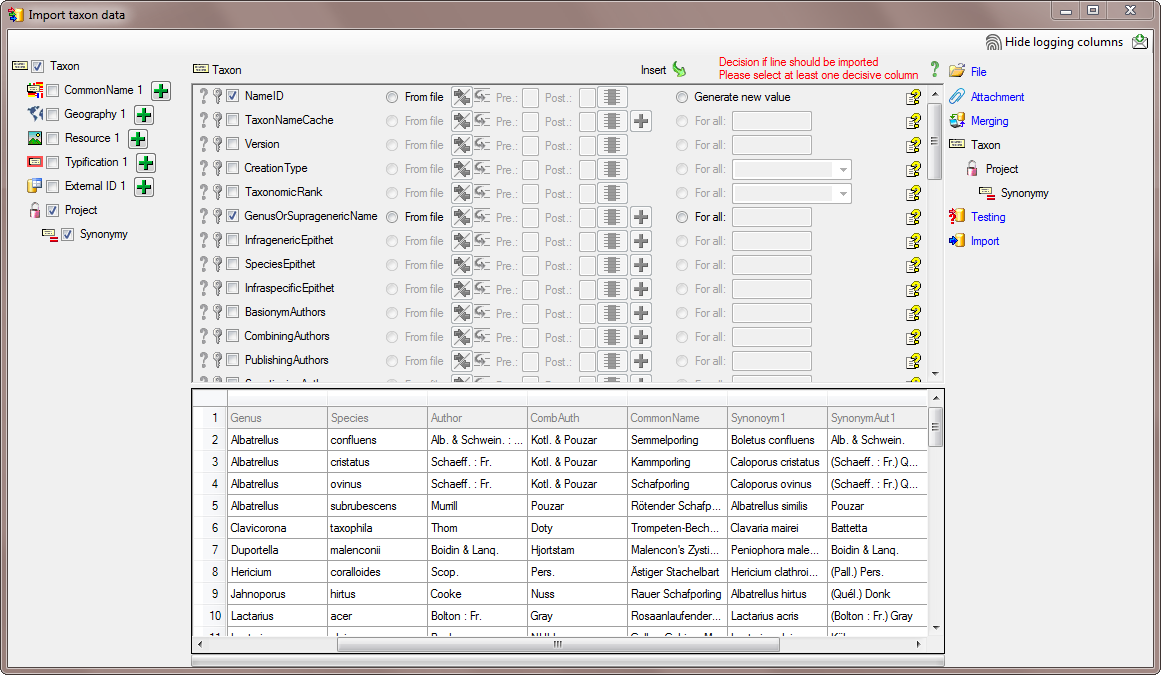Select From file radio for GenusOrSupragenericName
1161x675 pixels.
[x=392, y=217]
